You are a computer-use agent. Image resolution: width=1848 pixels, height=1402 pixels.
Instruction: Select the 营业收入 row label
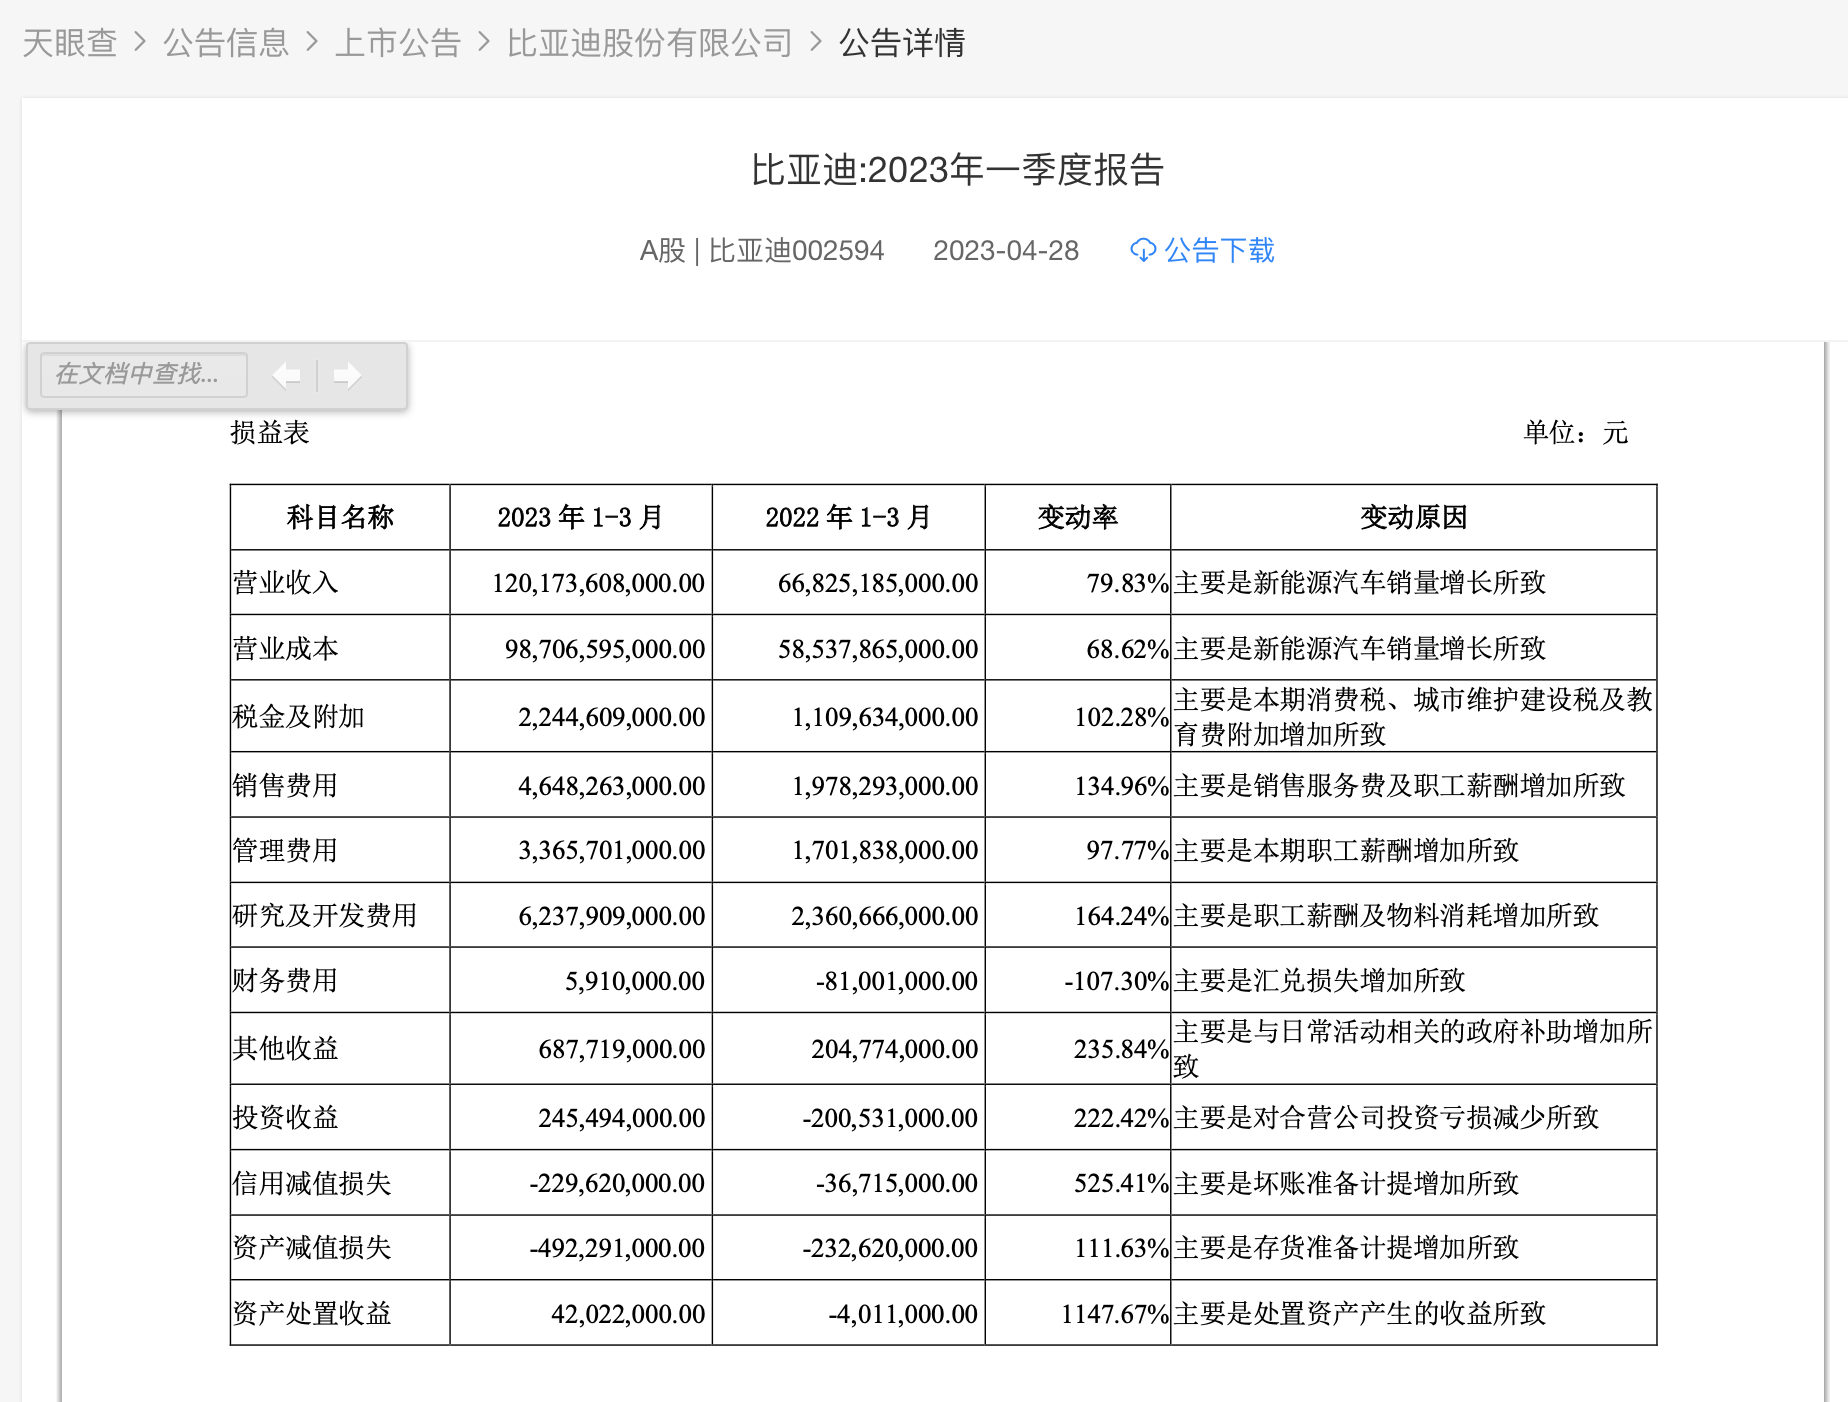point(286,583)
